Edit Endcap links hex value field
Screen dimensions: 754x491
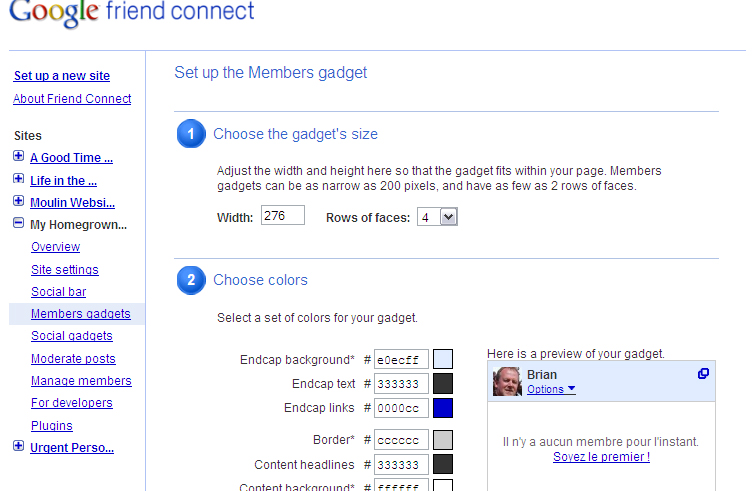(x=401, y=408)
